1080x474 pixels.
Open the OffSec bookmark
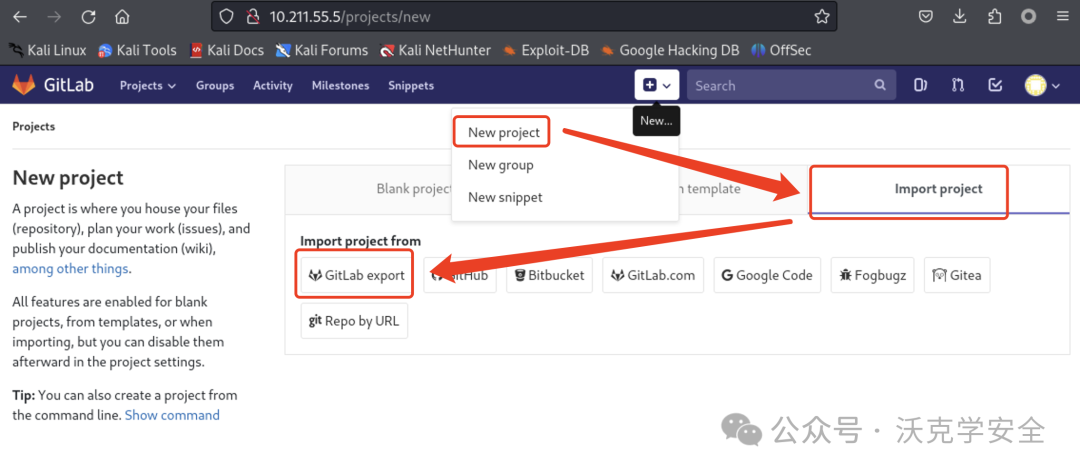(x=781, y=50)
